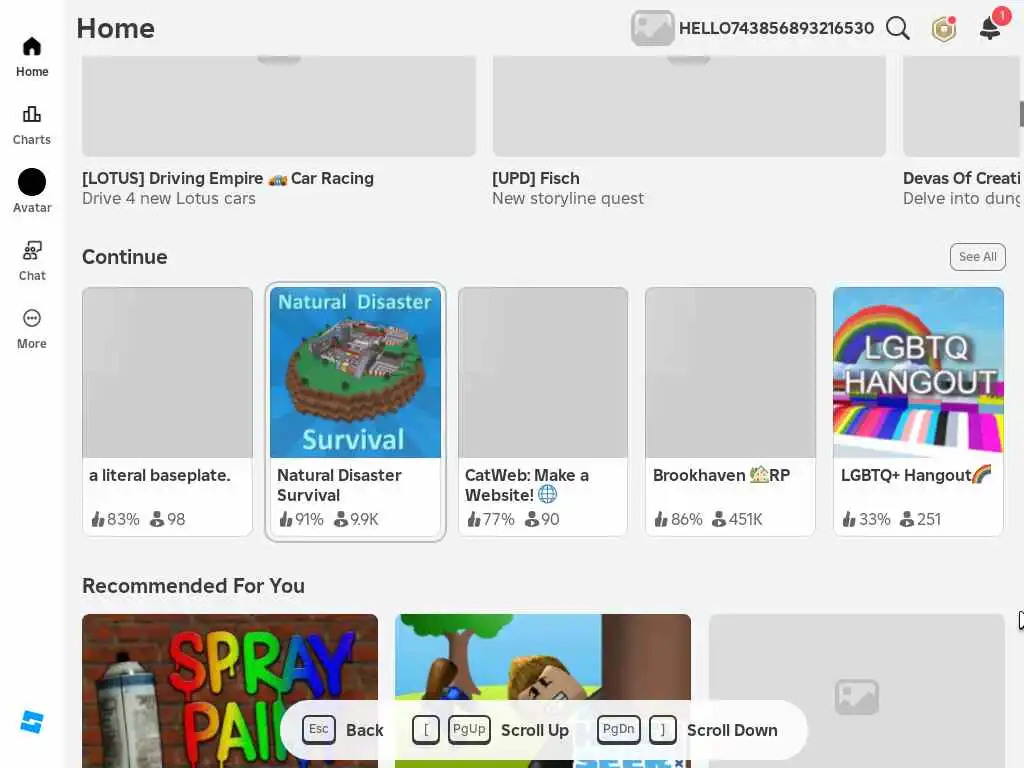1024x768 pixels.
Task: Open CatWeb: Make a Website! card
Action: point(543,411)
